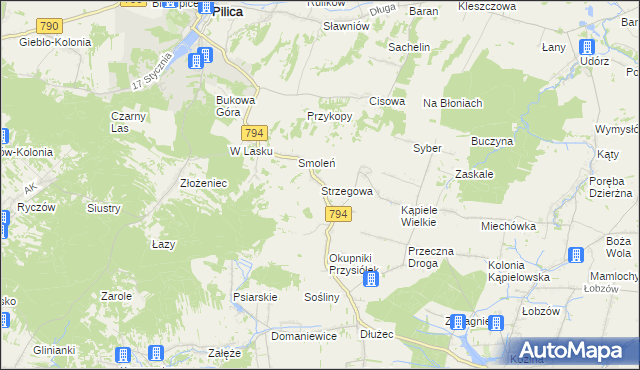The height and width of the screenshot is (370, 640).
Task: Select the Bukowa Góra label
Action: [x=236, y=106]
